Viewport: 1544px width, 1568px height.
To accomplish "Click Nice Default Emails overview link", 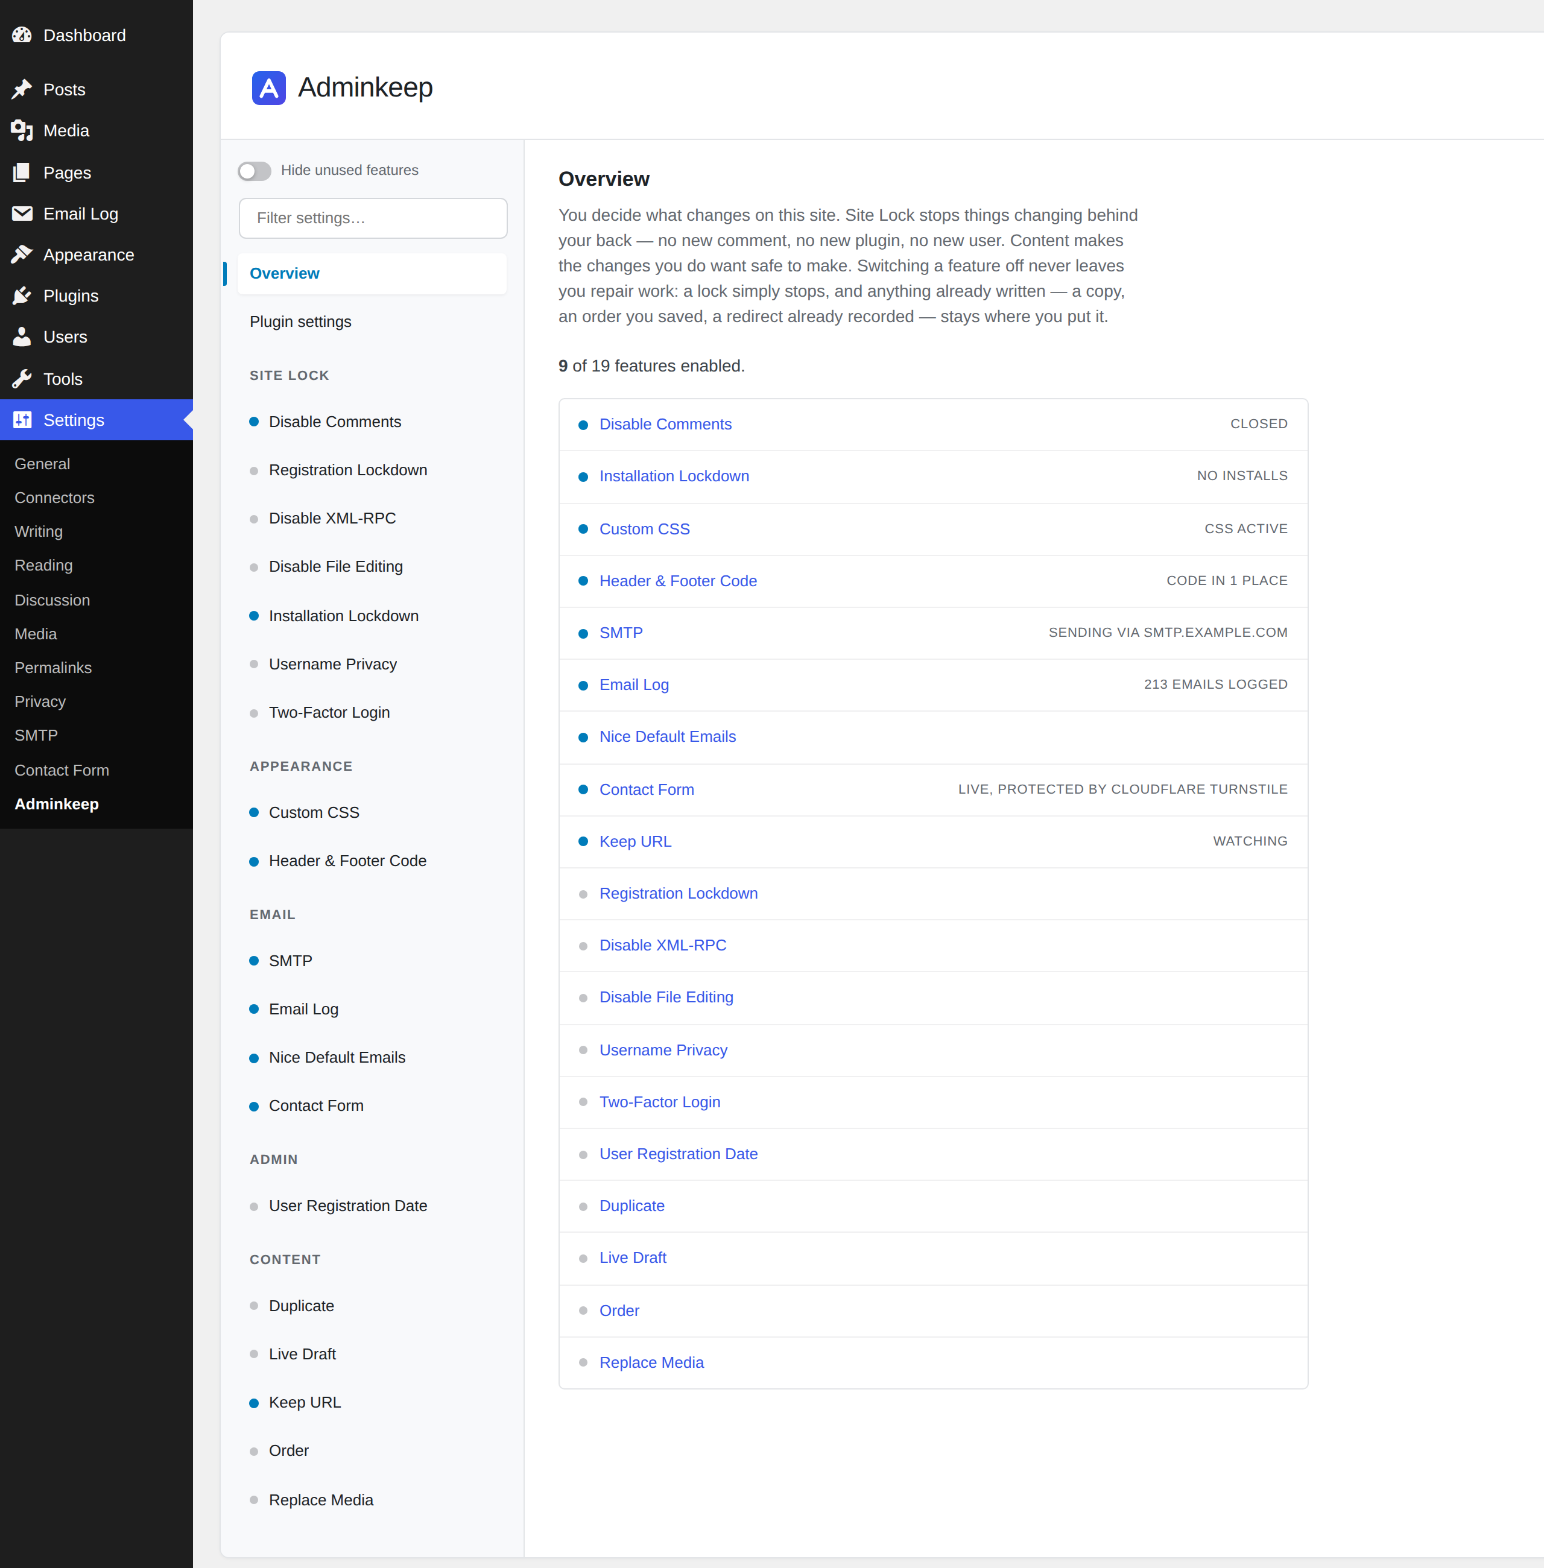I will (668, 737).
